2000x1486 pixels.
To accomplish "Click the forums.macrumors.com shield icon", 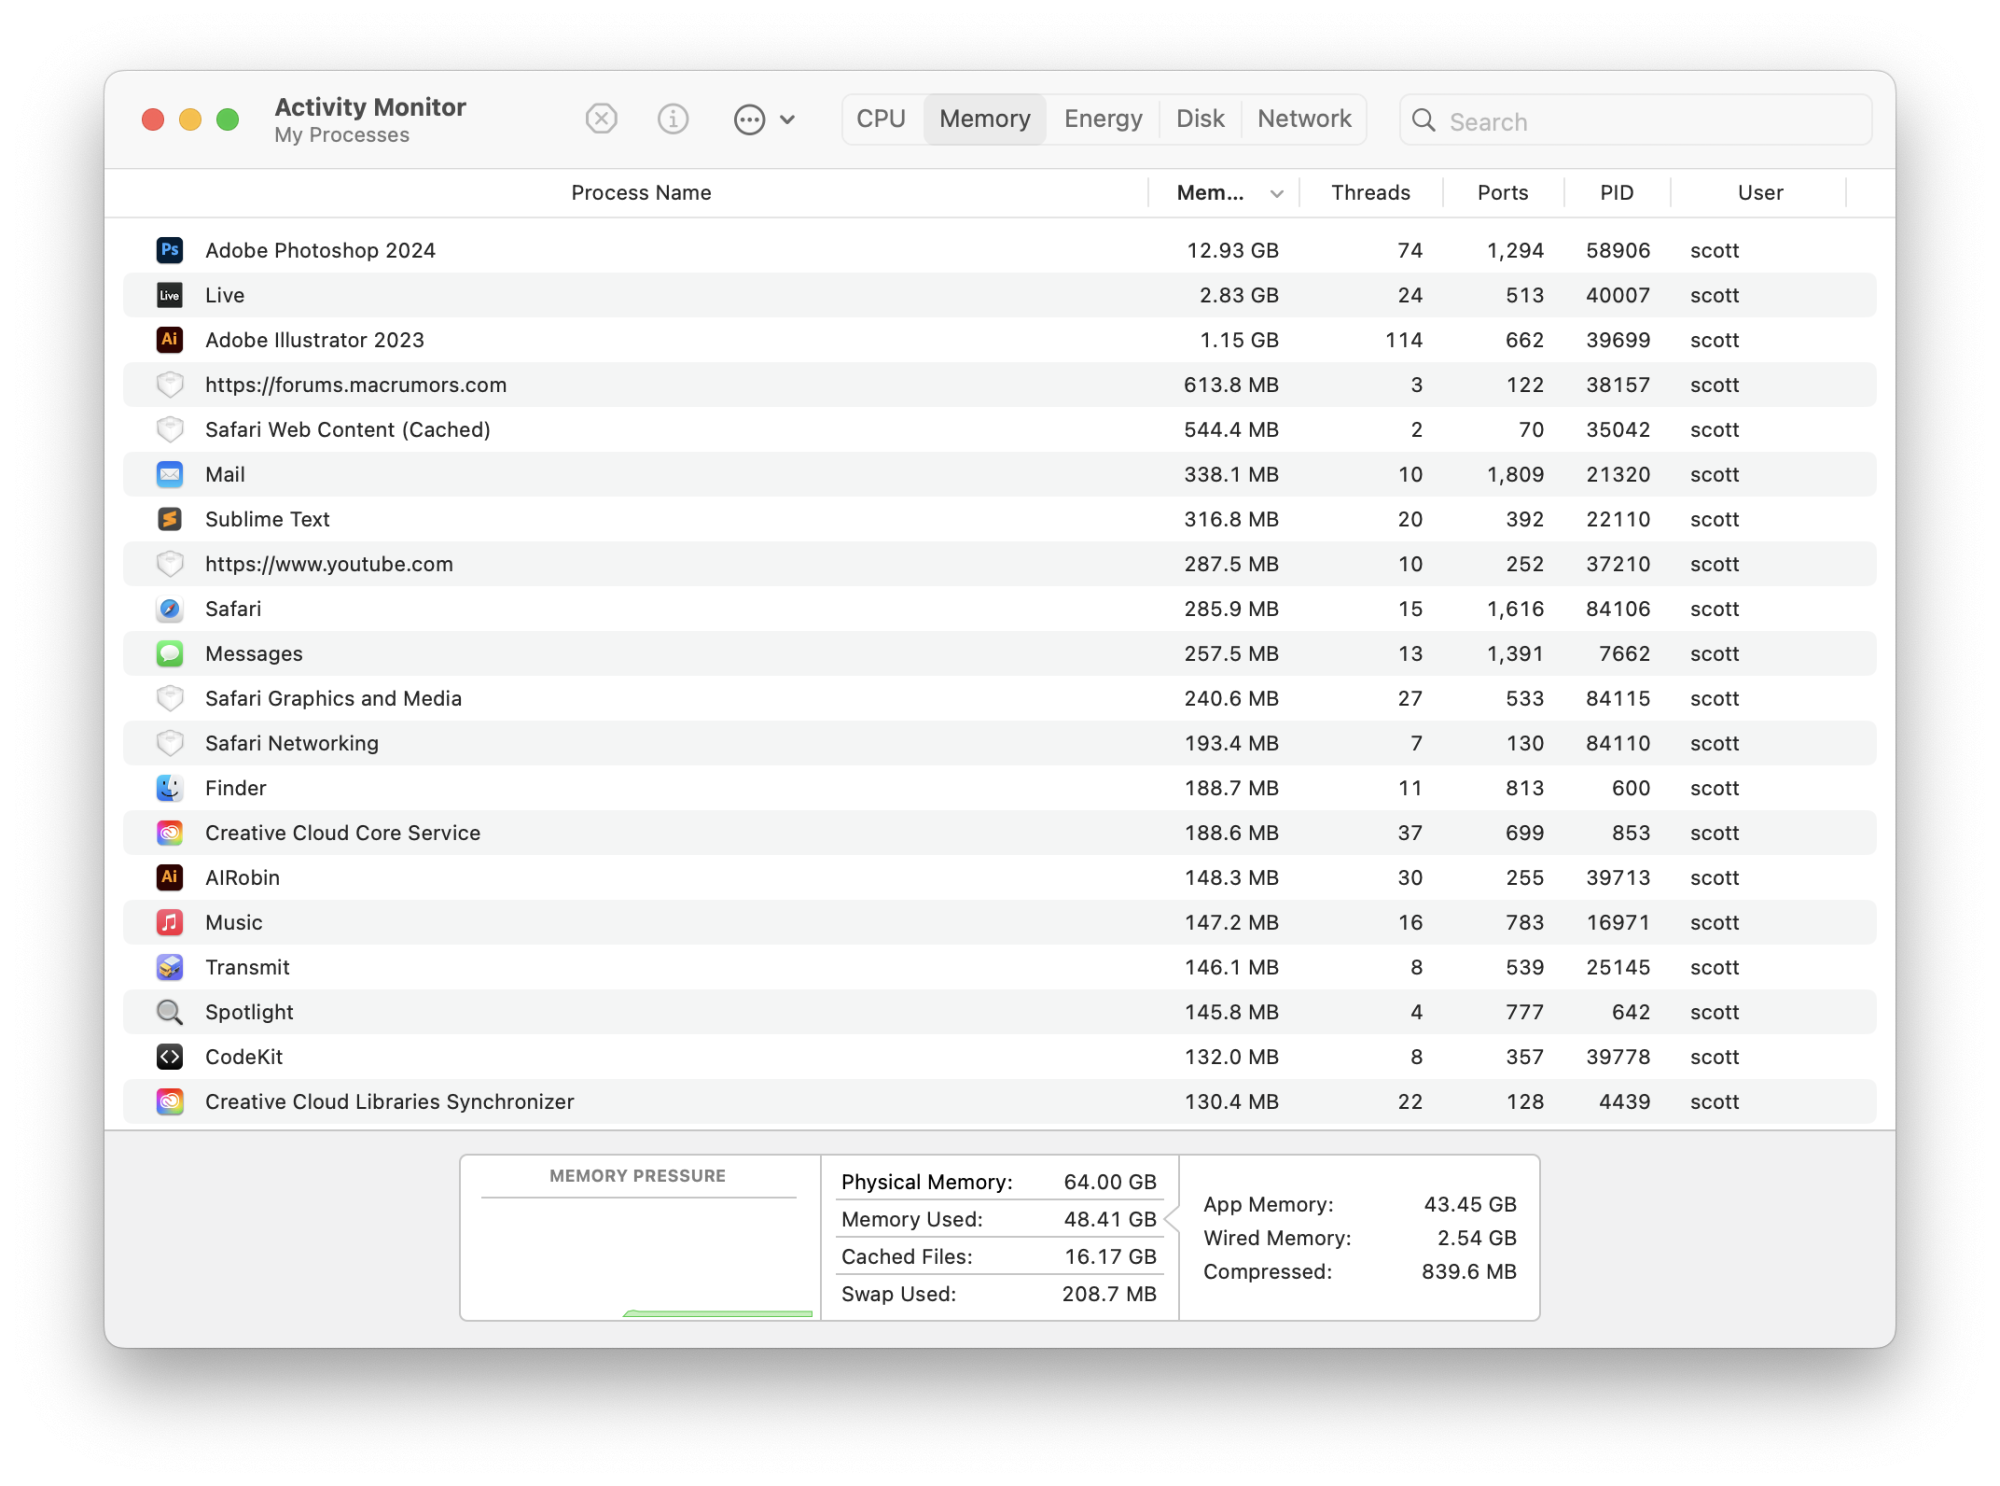I will (170, 384).
